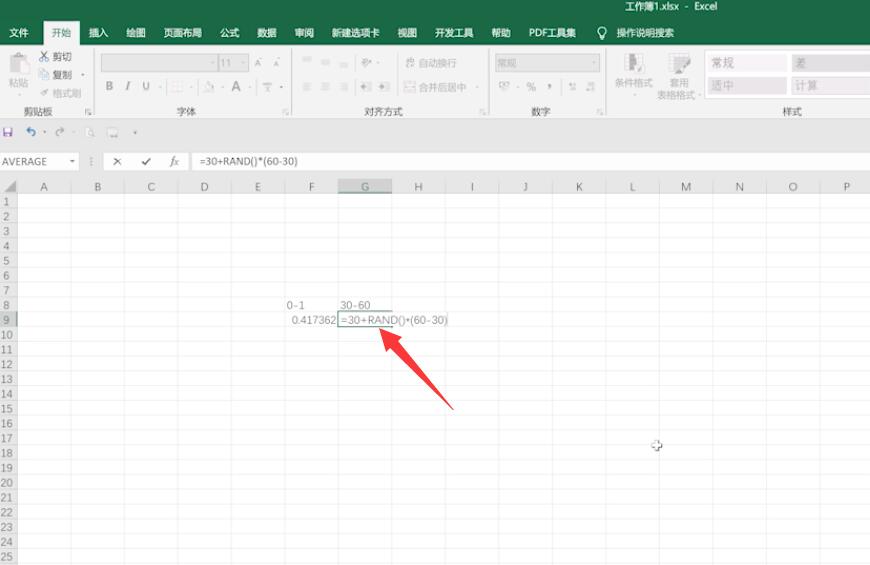Toggle Underline formatting
870x565 pixels.
(x=146, y=86)
